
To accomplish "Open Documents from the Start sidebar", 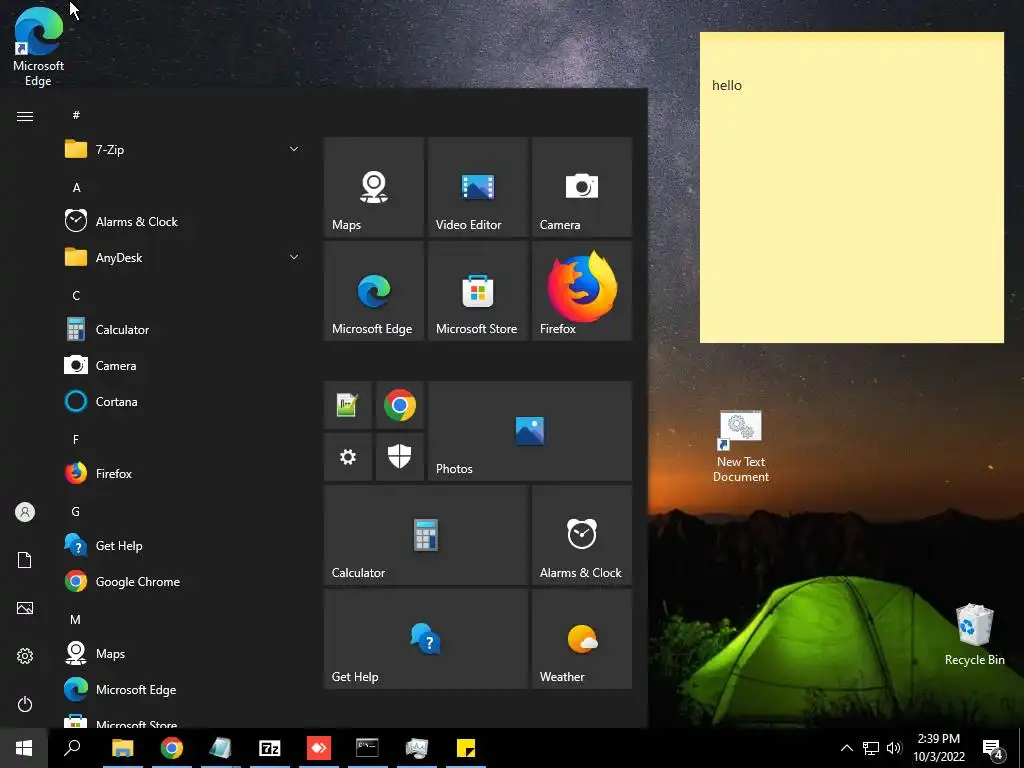I will (25, 560).
